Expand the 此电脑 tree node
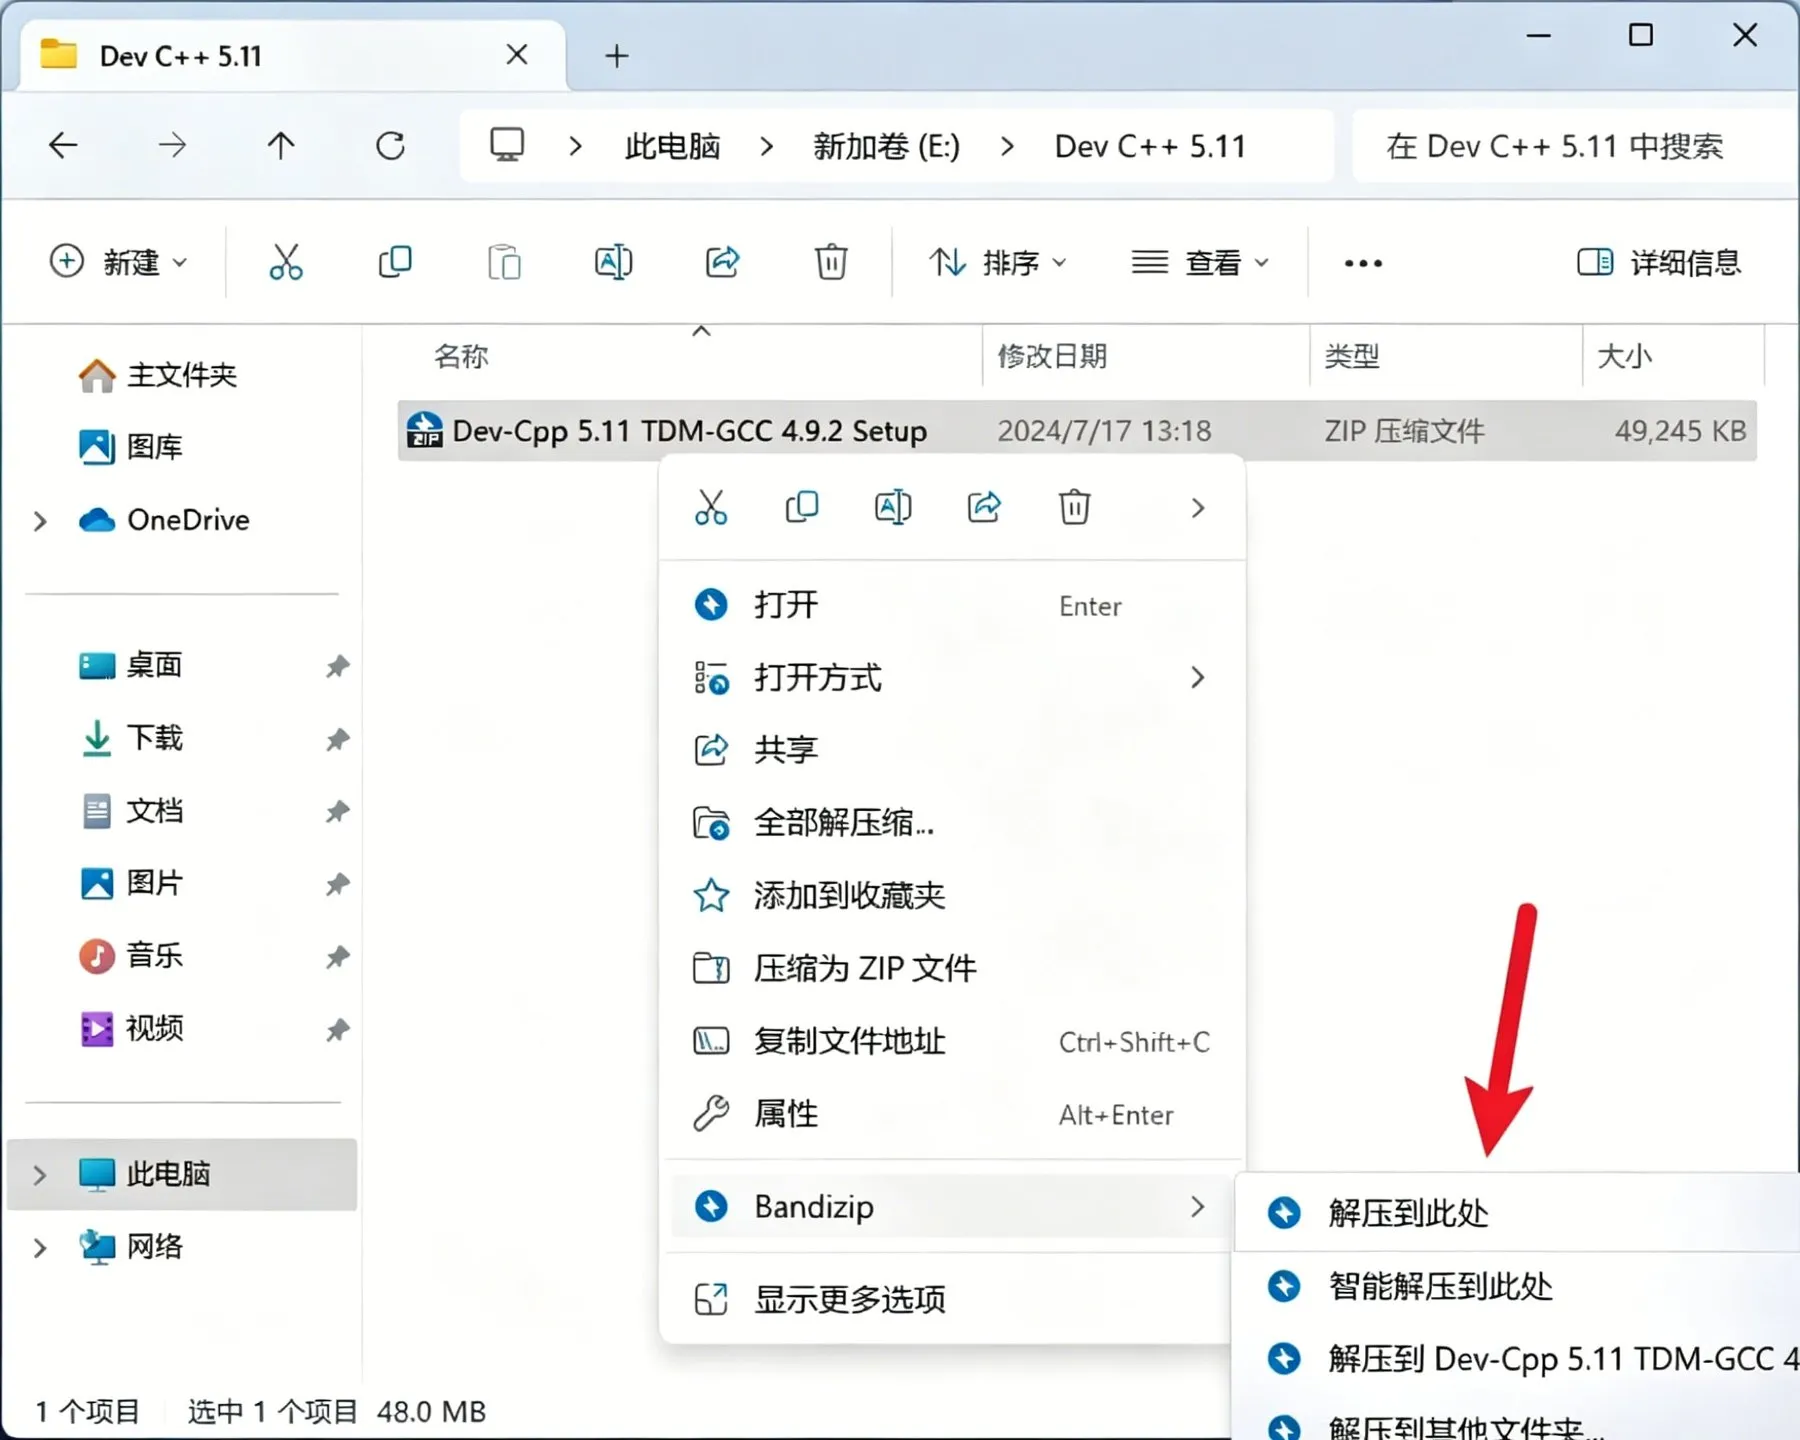Screen dimensions: 1800x1440 coord(40,1175)
